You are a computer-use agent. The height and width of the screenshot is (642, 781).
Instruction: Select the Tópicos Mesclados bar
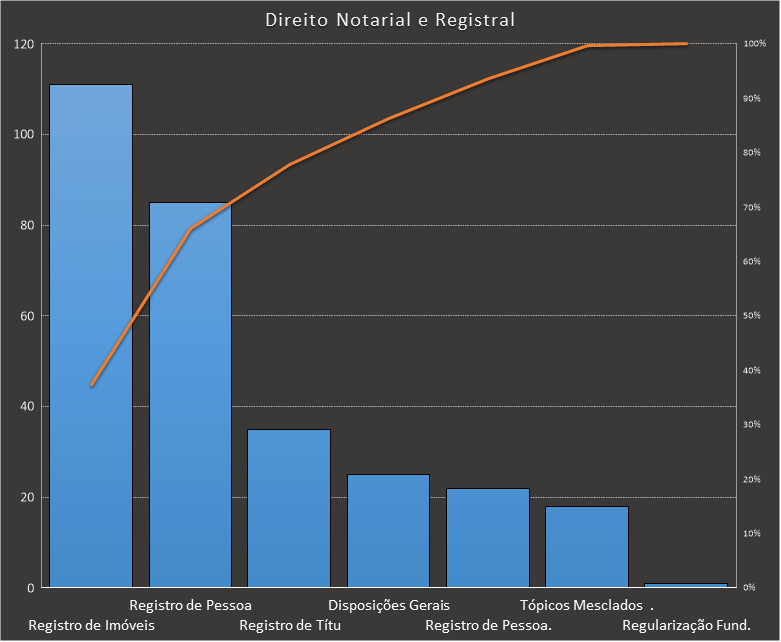pyautogui.click(x=587, y=547)
